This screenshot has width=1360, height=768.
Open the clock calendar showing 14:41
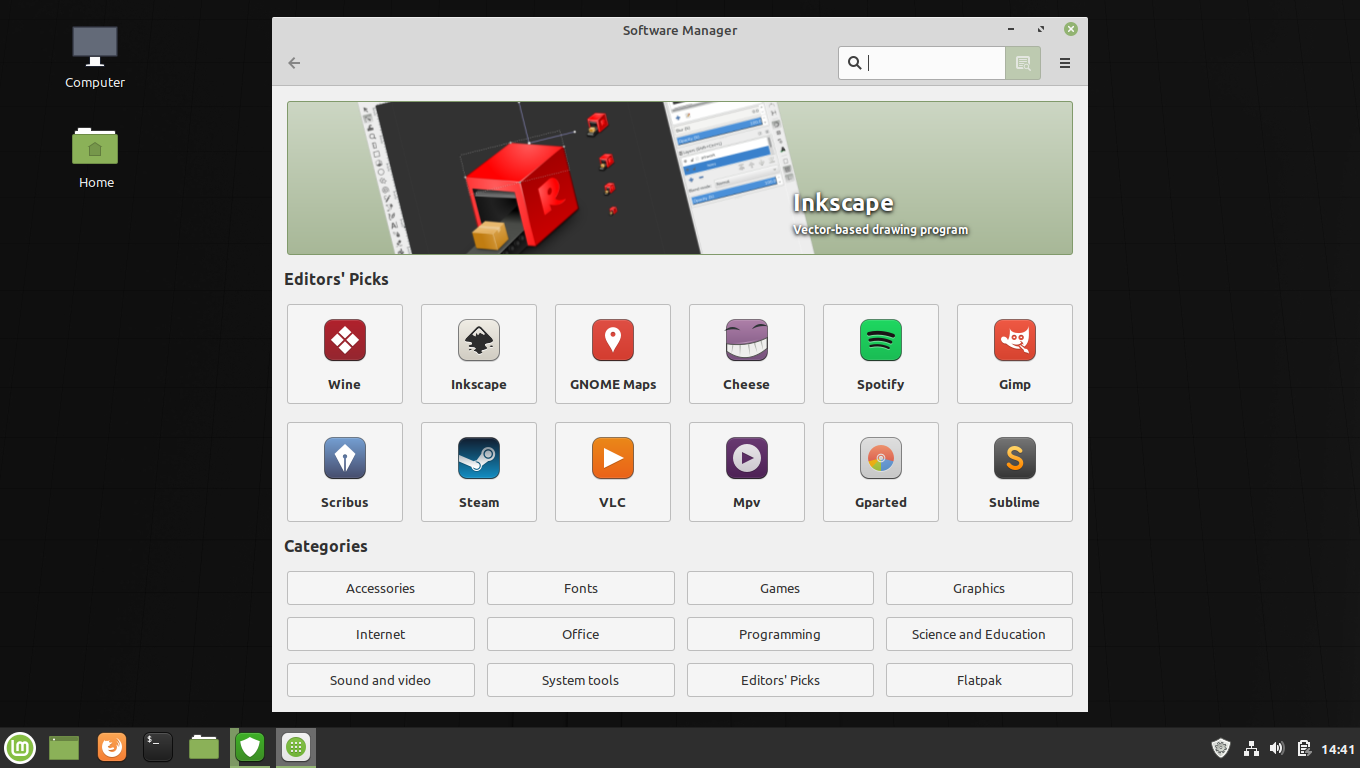point(1338,749)
